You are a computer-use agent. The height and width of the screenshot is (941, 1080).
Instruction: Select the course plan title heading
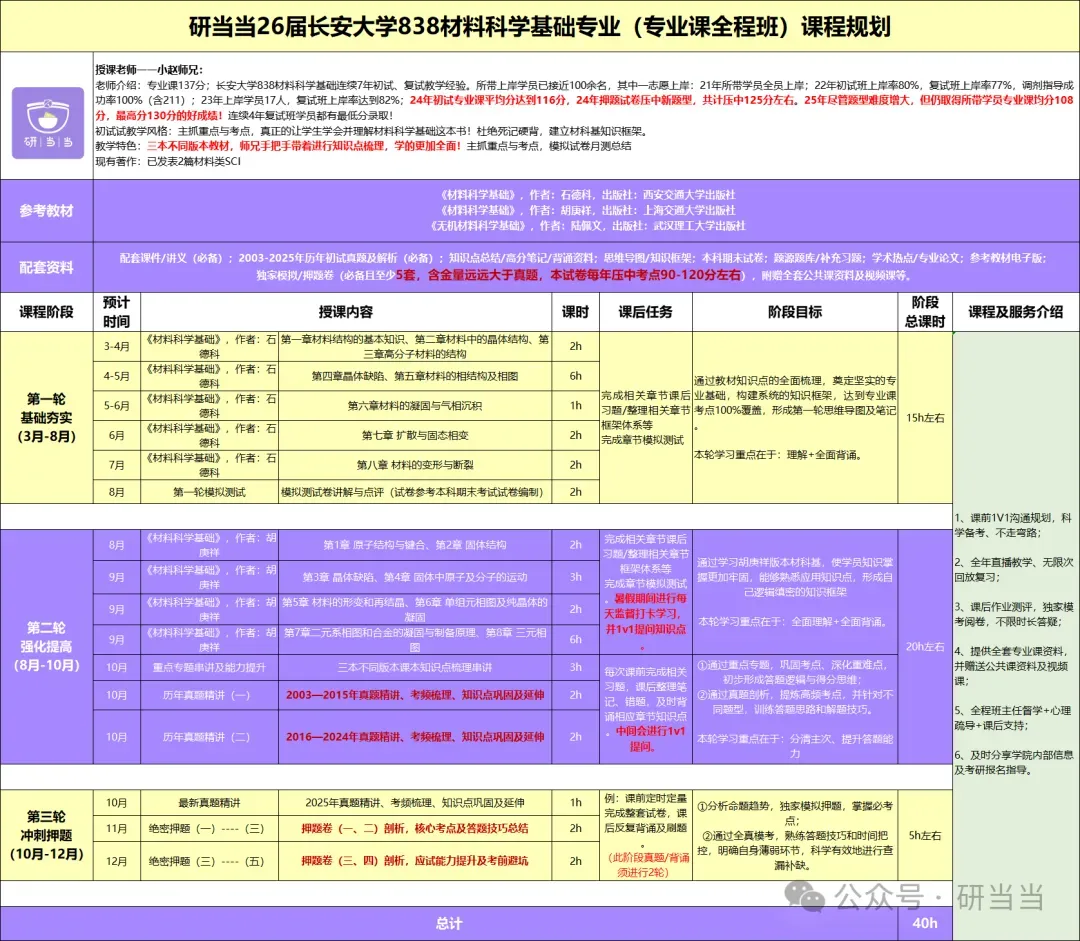[x=540, y=26]
